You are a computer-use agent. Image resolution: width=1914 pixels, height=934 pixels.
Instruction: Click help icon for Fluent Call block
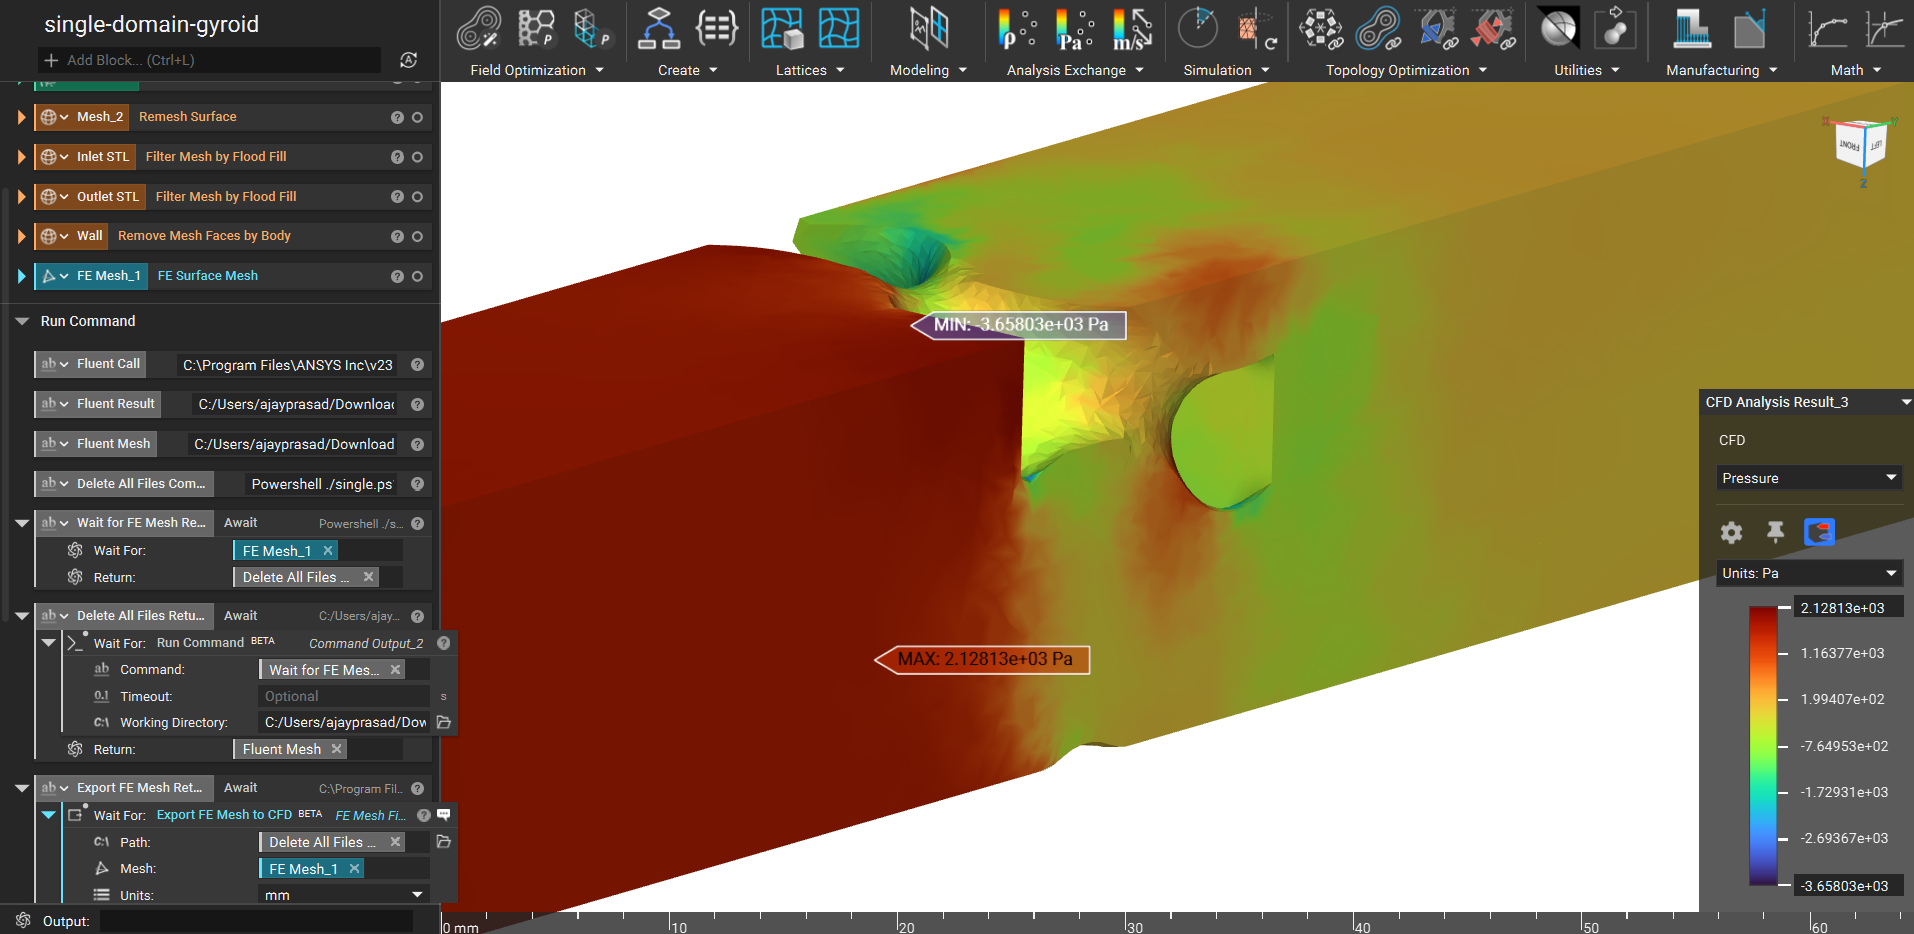418,365
